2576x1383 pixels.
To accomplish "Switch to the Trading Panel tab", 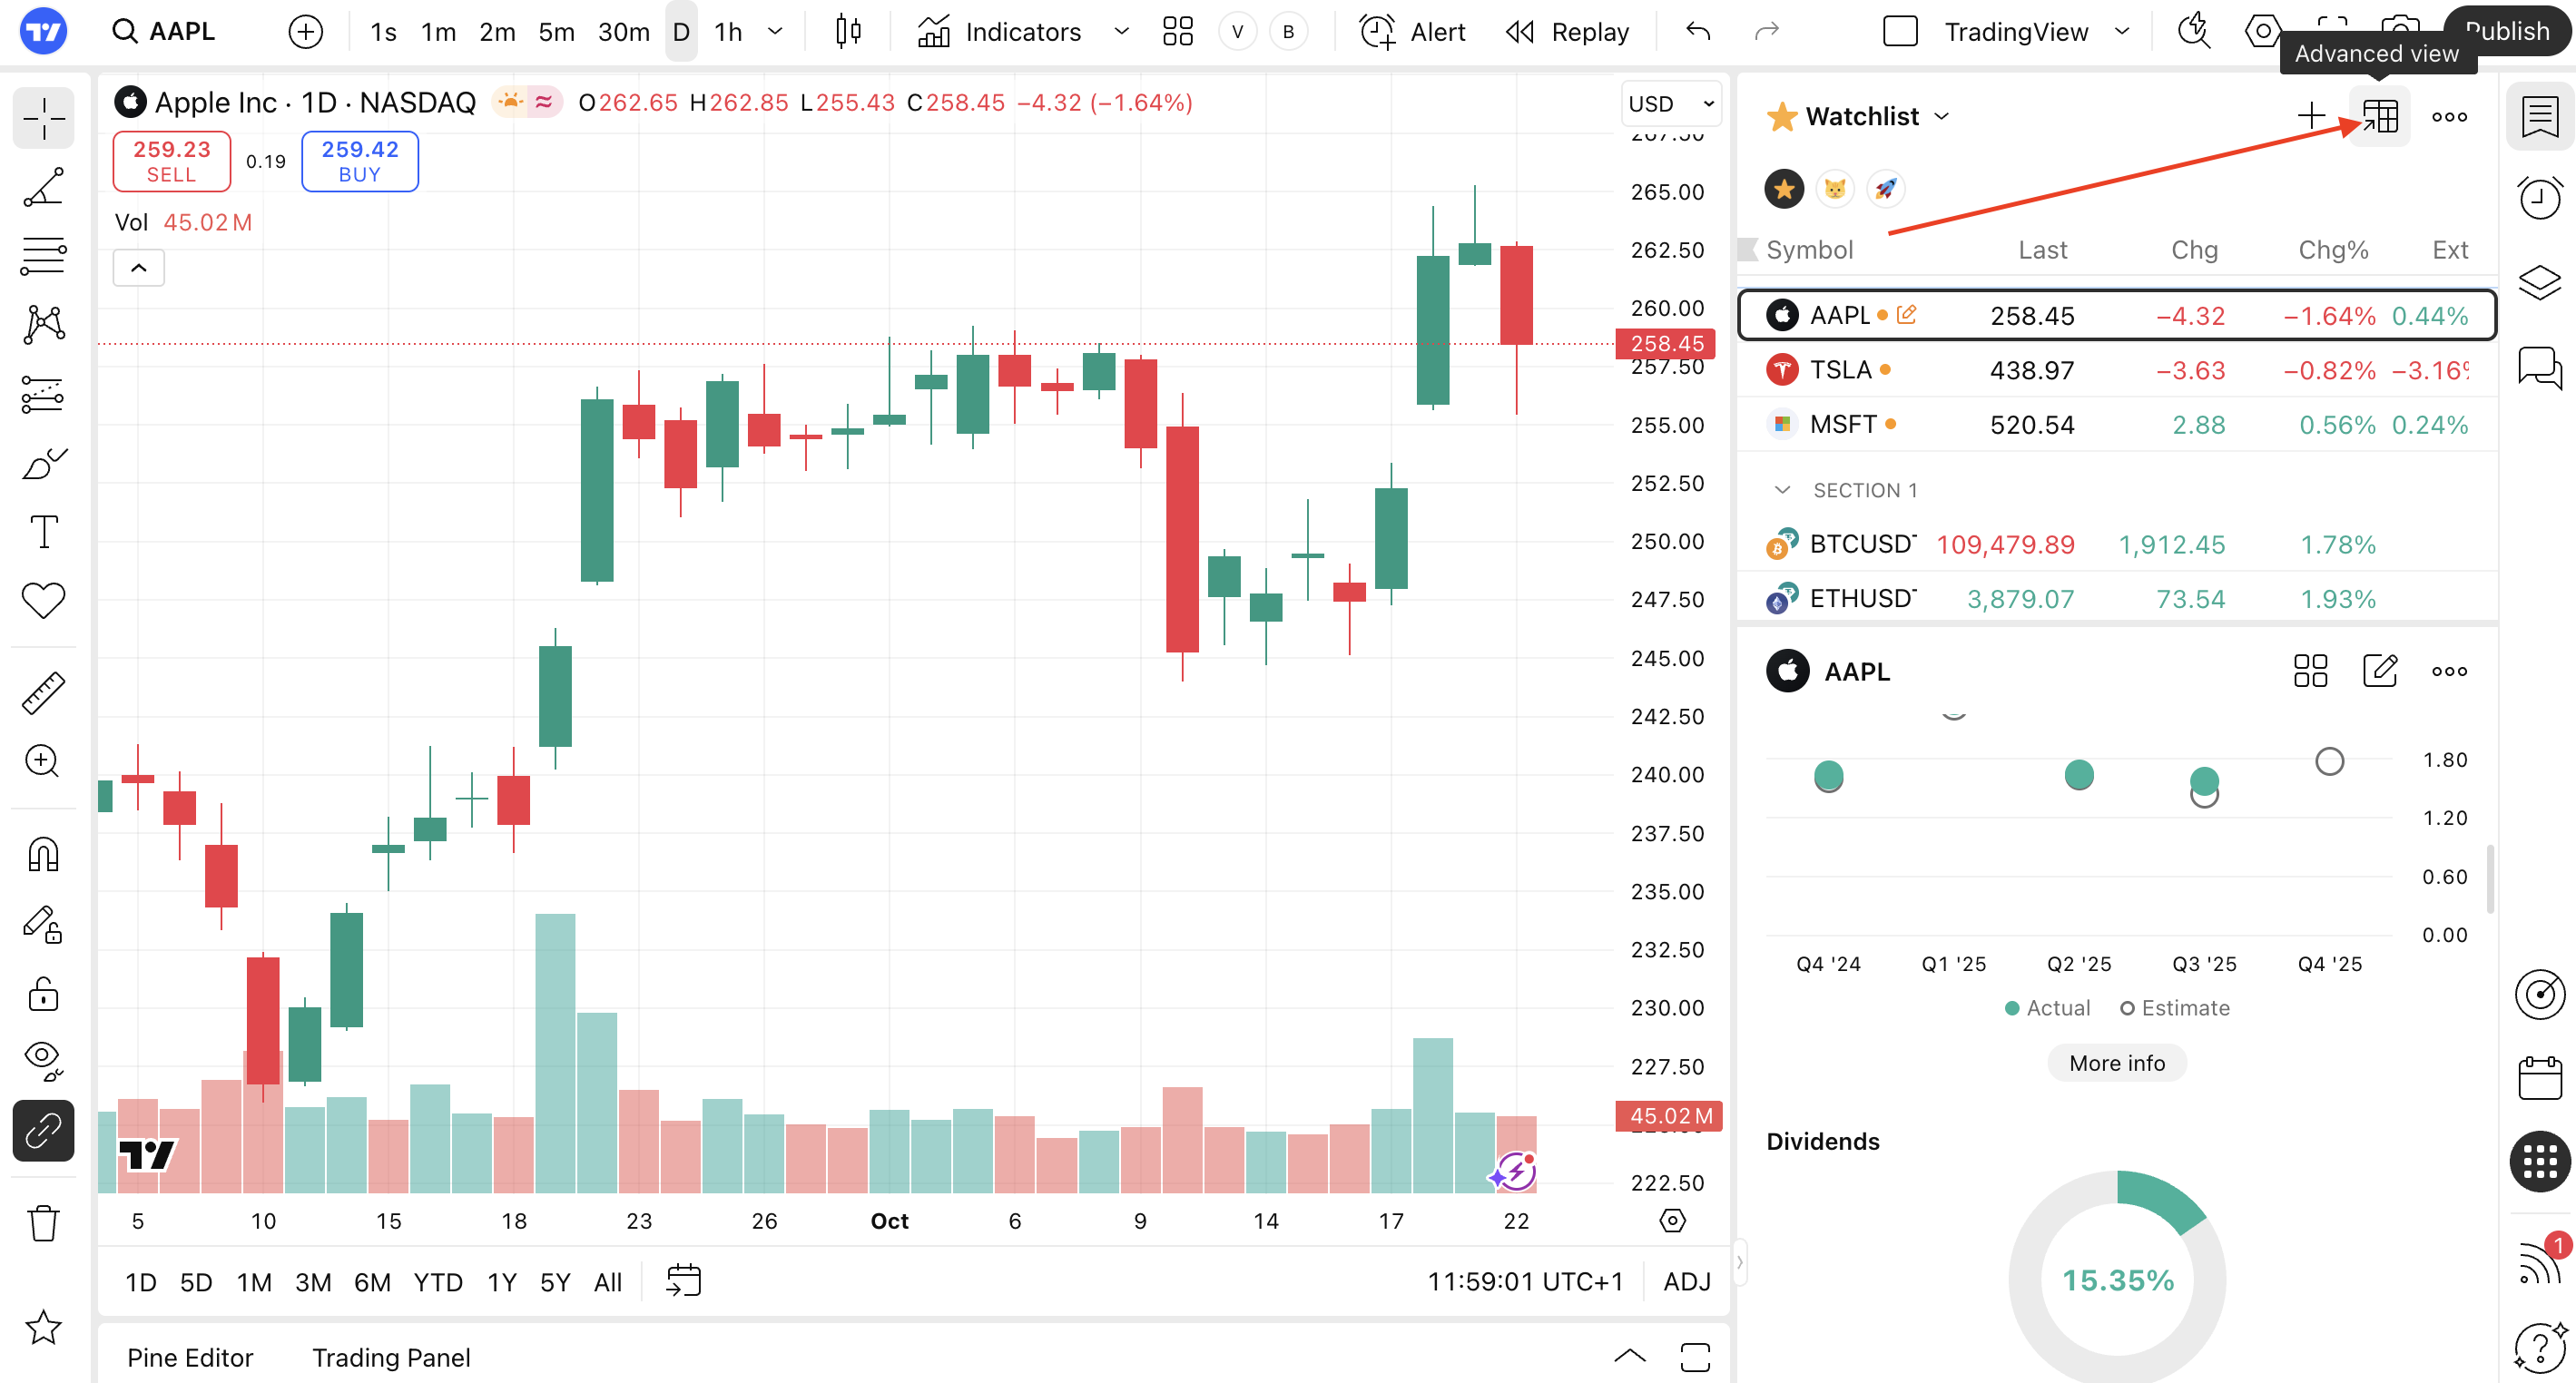I will [391, 1357].
